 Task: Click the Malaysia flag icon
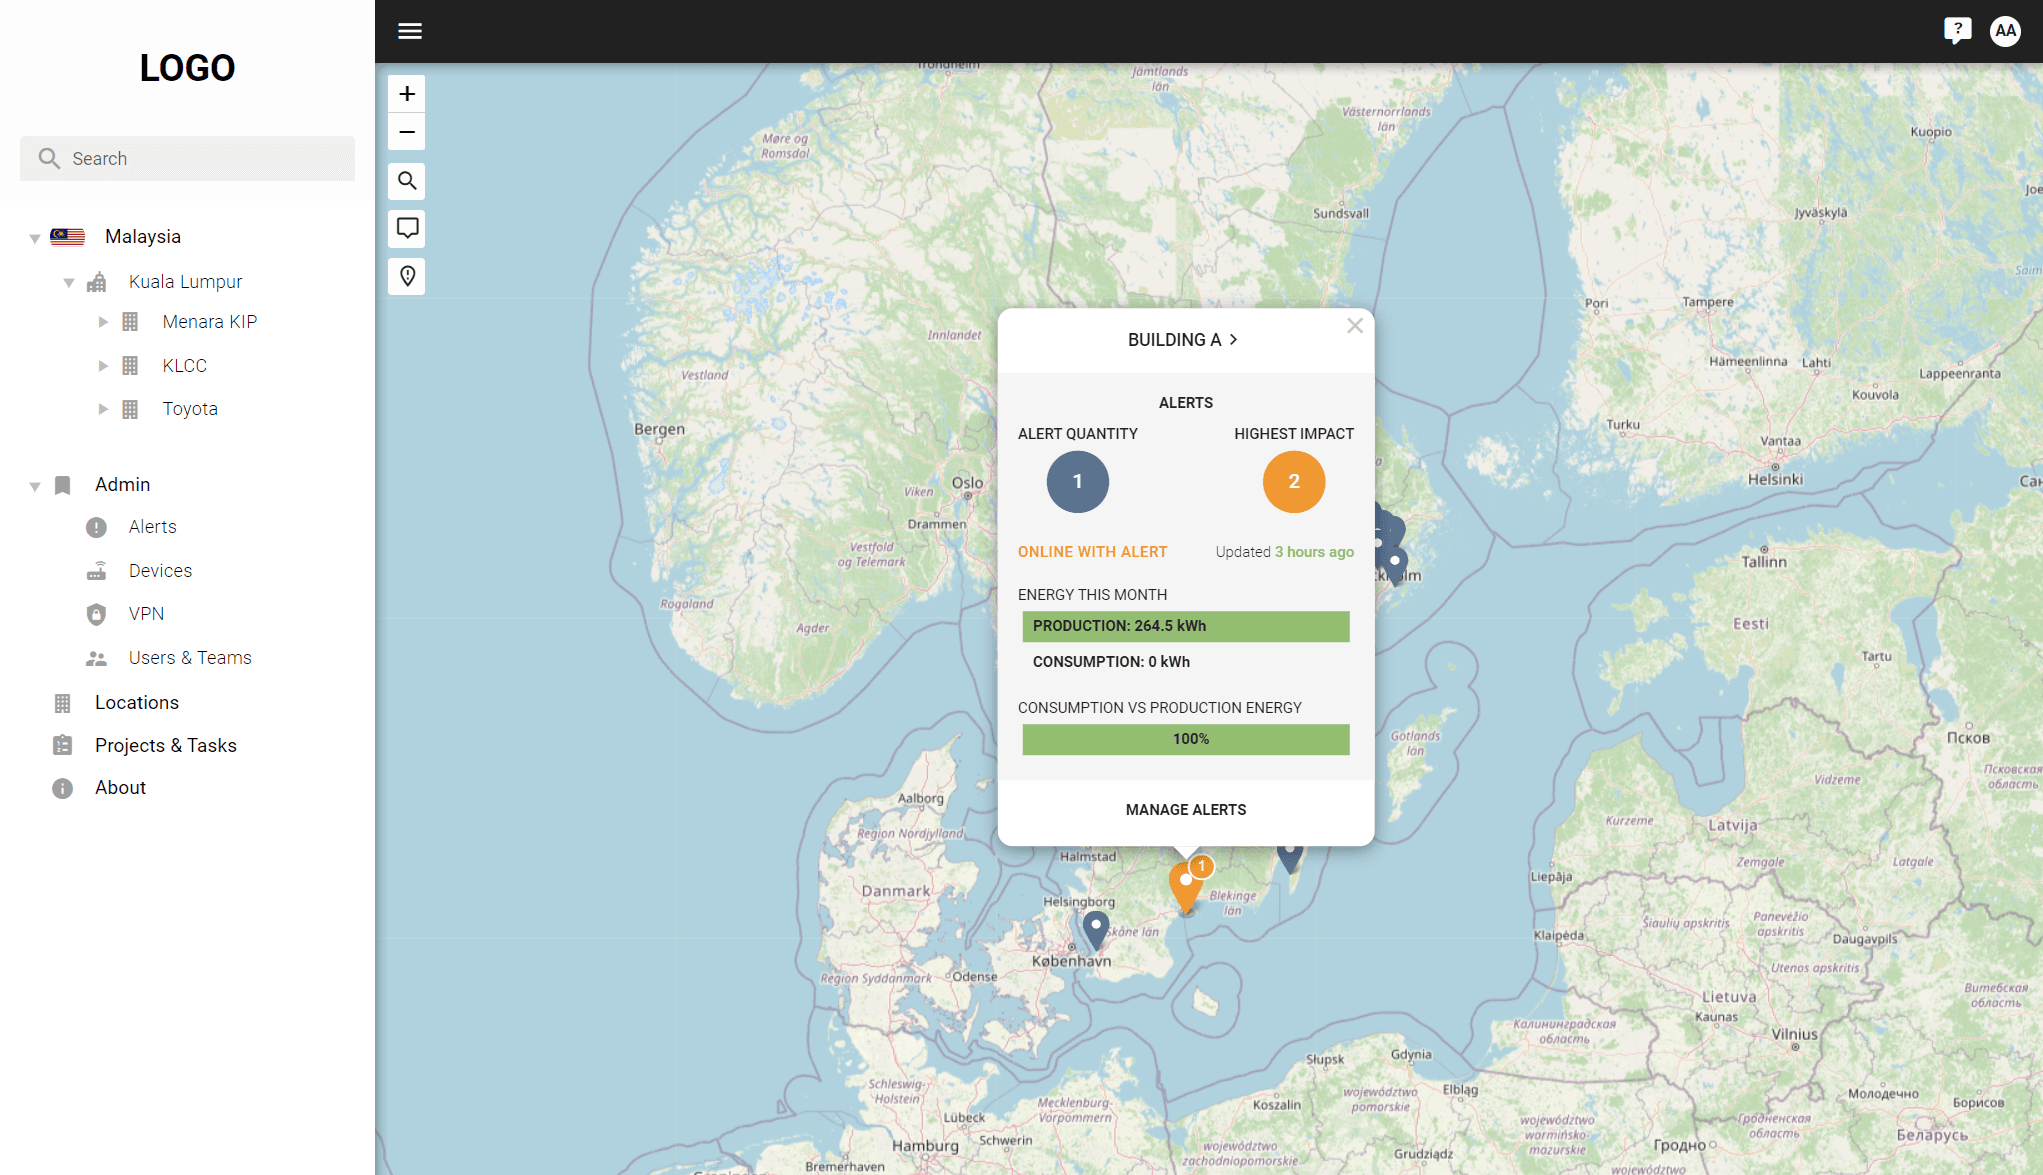68,237
